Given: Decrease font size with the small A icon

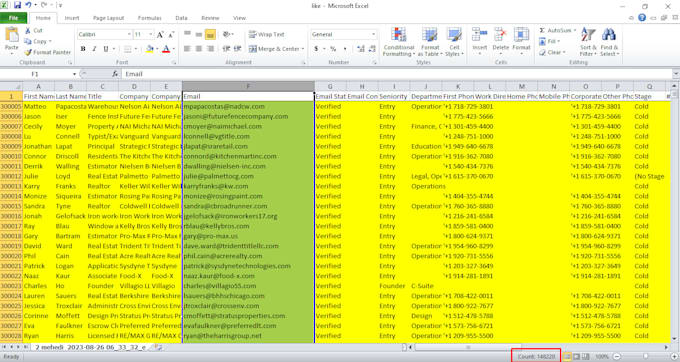Looking at the screenshot, I should 170,35.
